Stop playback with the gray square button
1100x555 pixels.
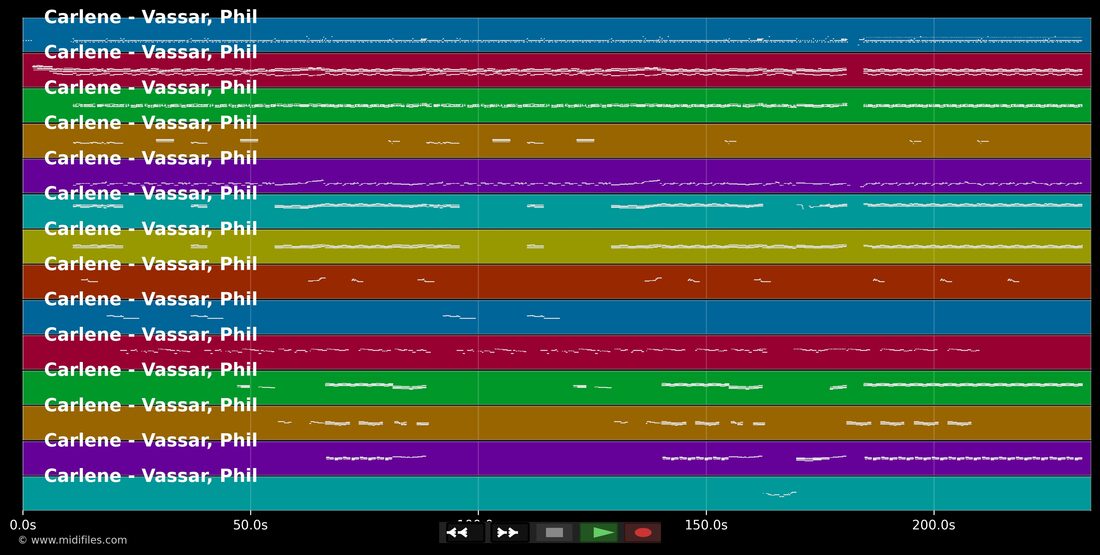click(x=554, y=533)
